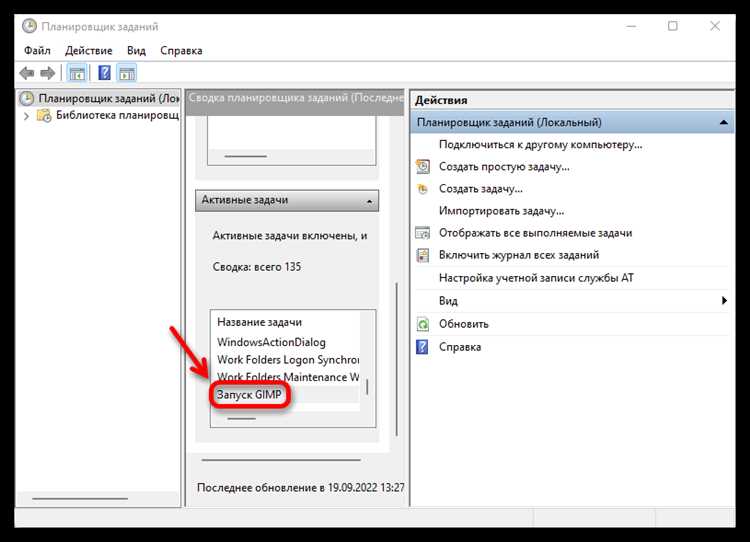Click the summary pane vertical scrollbar
Image resolution: width=750 pixels, height=542 pixels.
click(x=397, y=360)
